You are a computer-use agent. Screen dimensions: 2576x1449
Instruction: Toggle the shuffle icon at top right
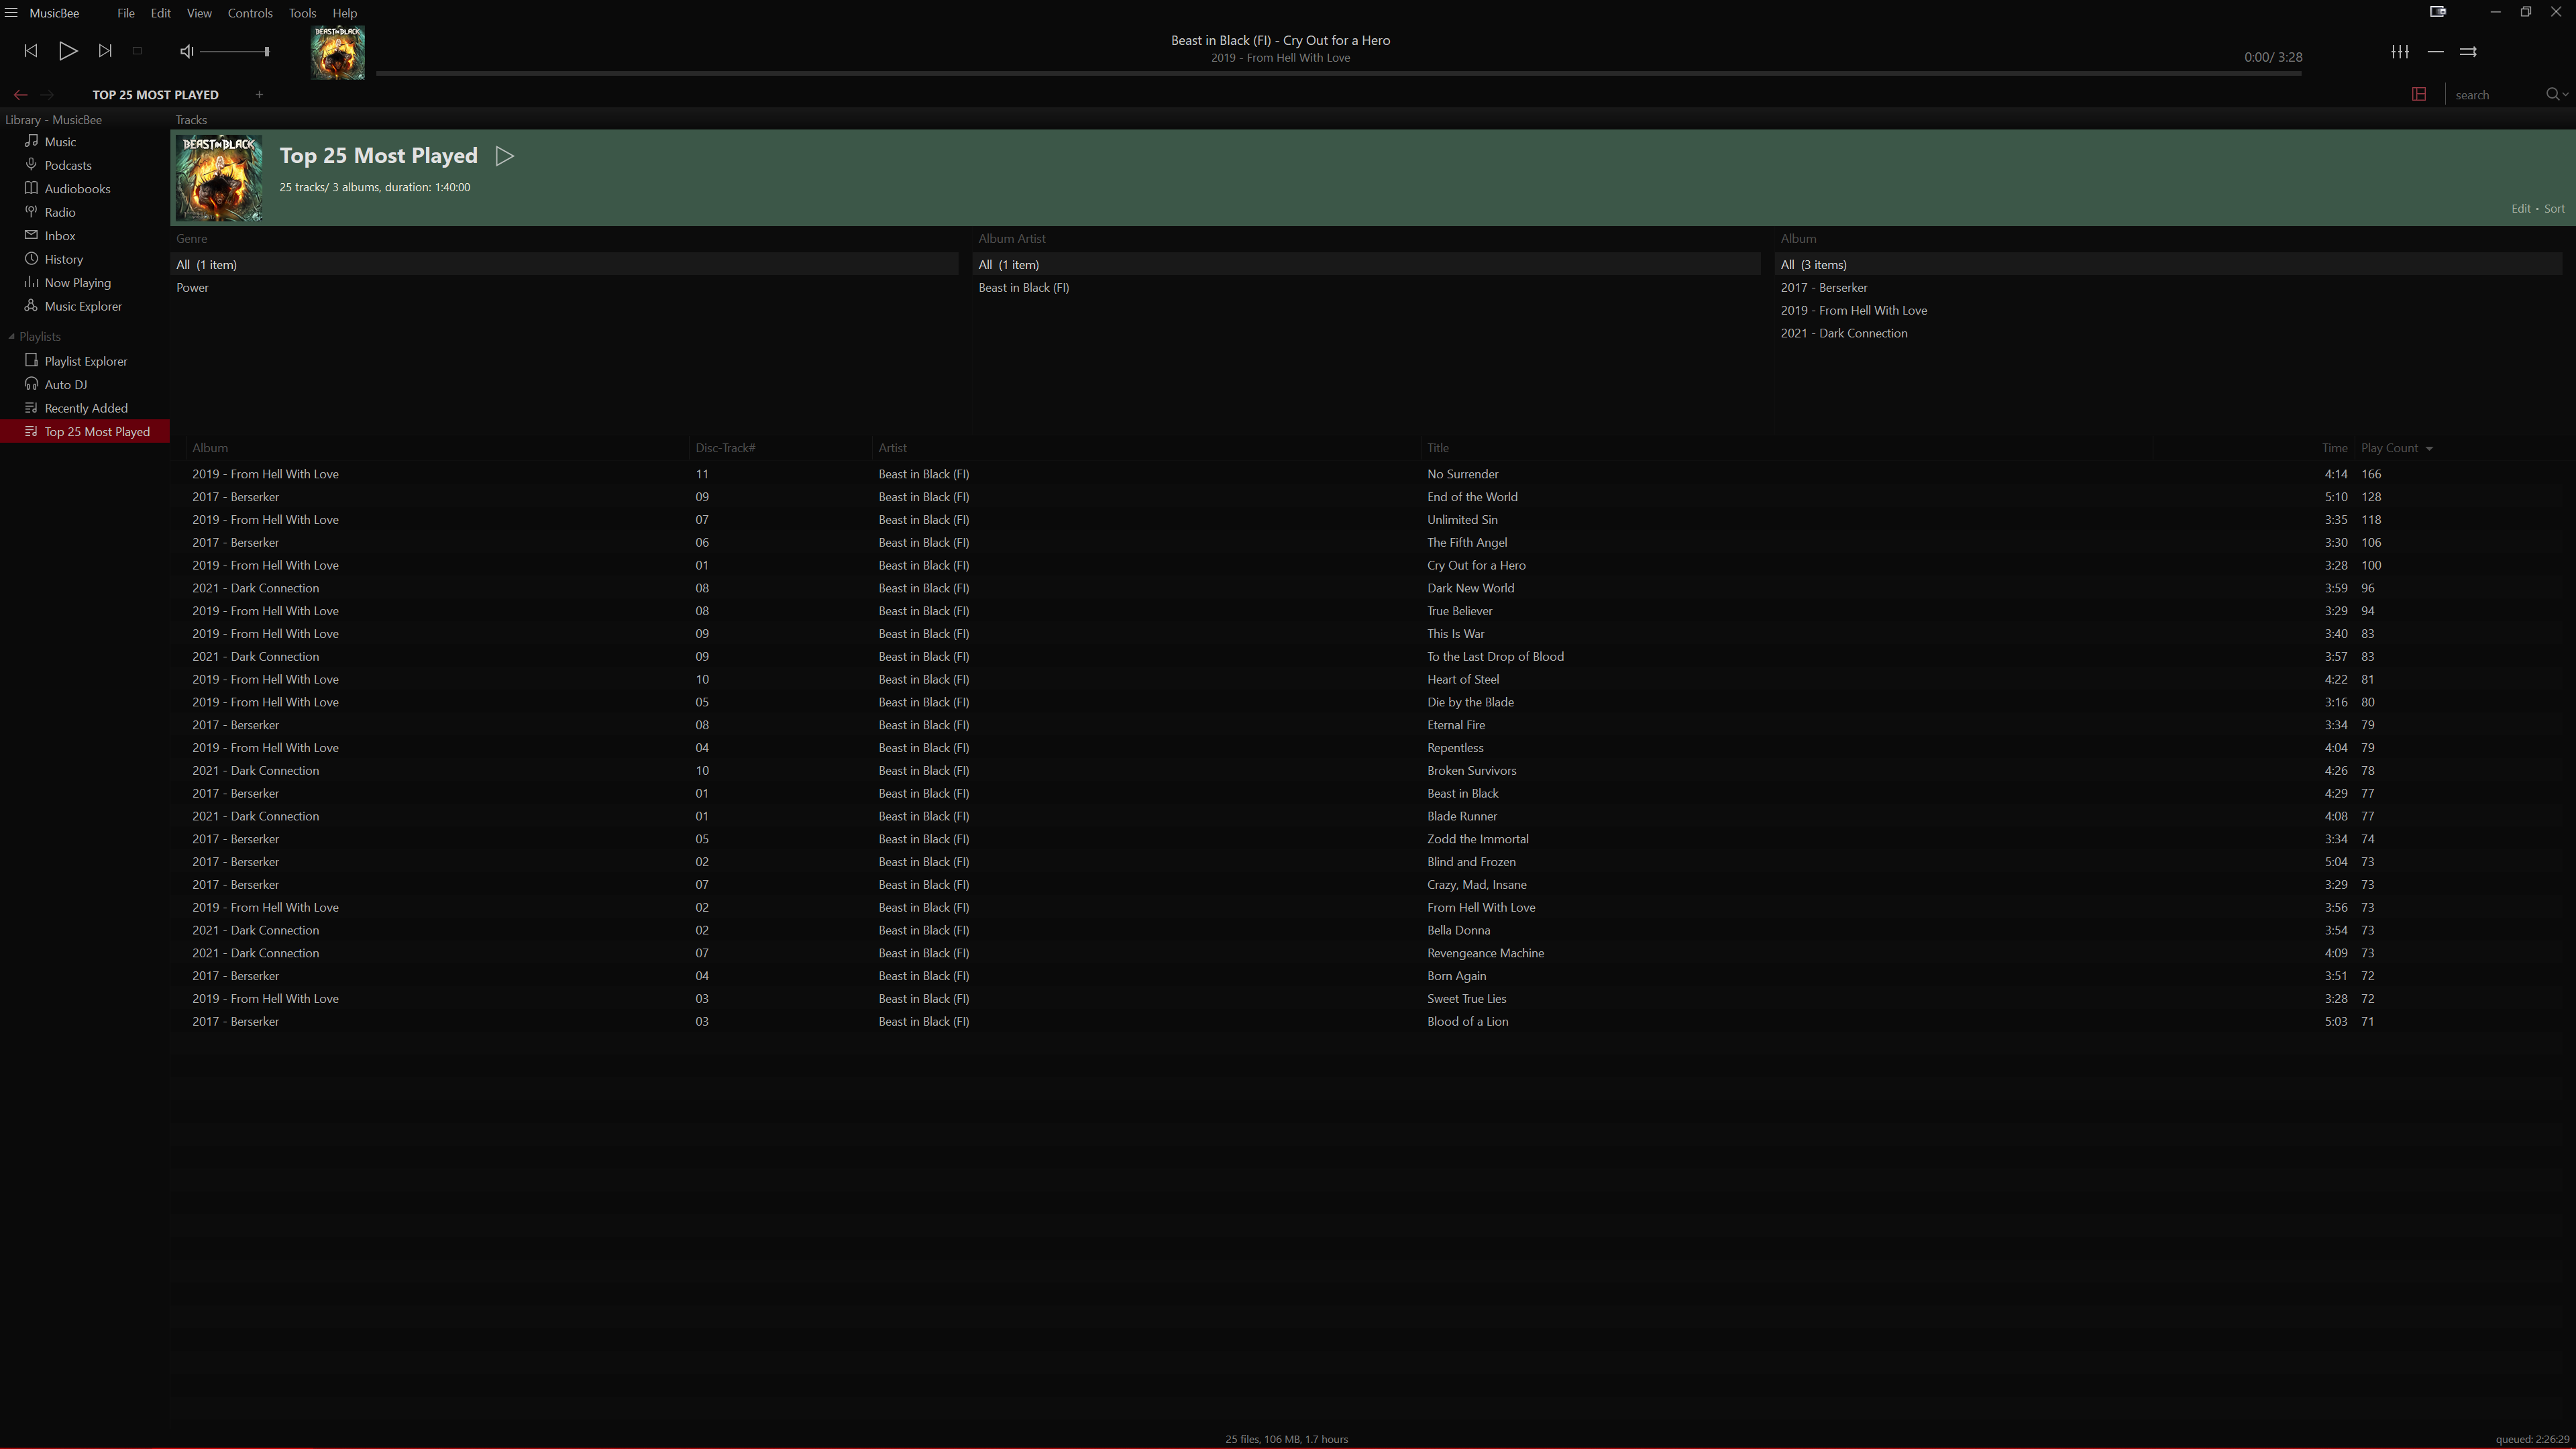pos(2468,51)
